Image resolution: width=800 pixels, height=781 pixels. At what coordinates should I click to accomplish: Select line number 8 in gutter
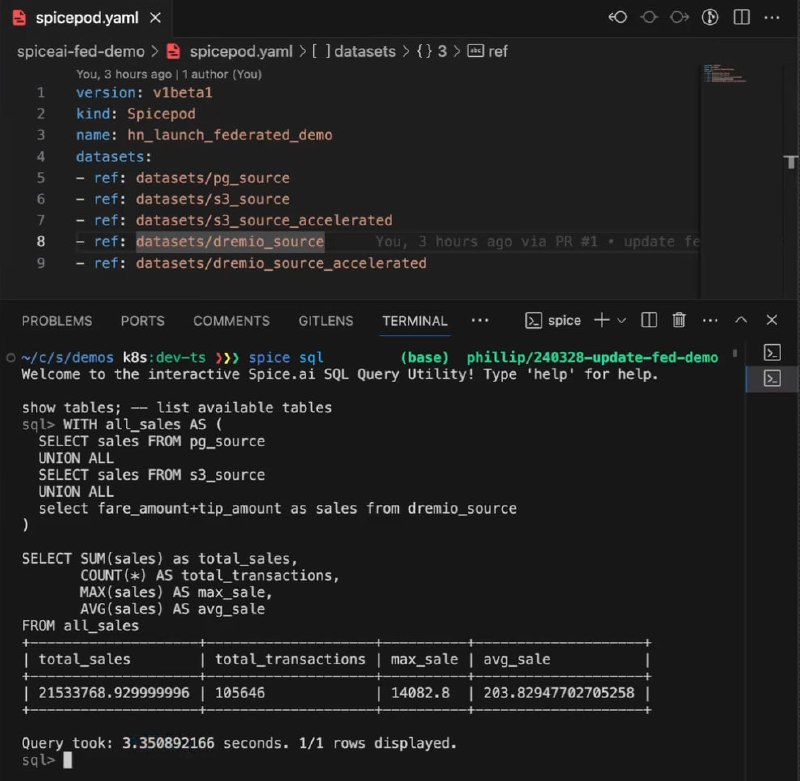[41, 241]
